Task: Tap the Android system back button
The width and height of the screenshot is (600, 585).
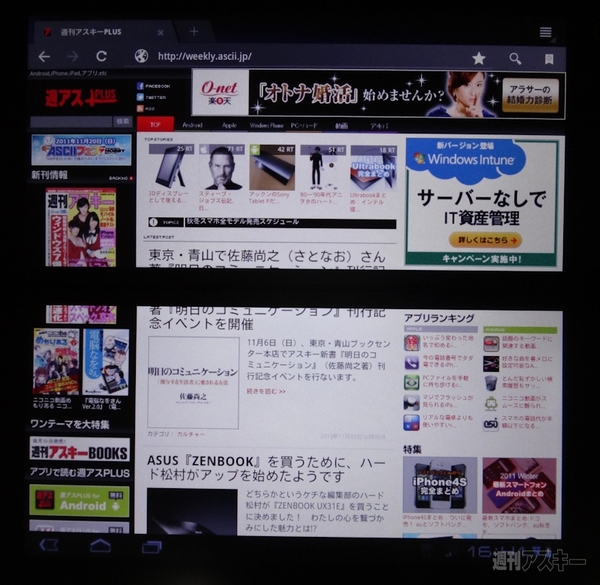Action: 49,545
